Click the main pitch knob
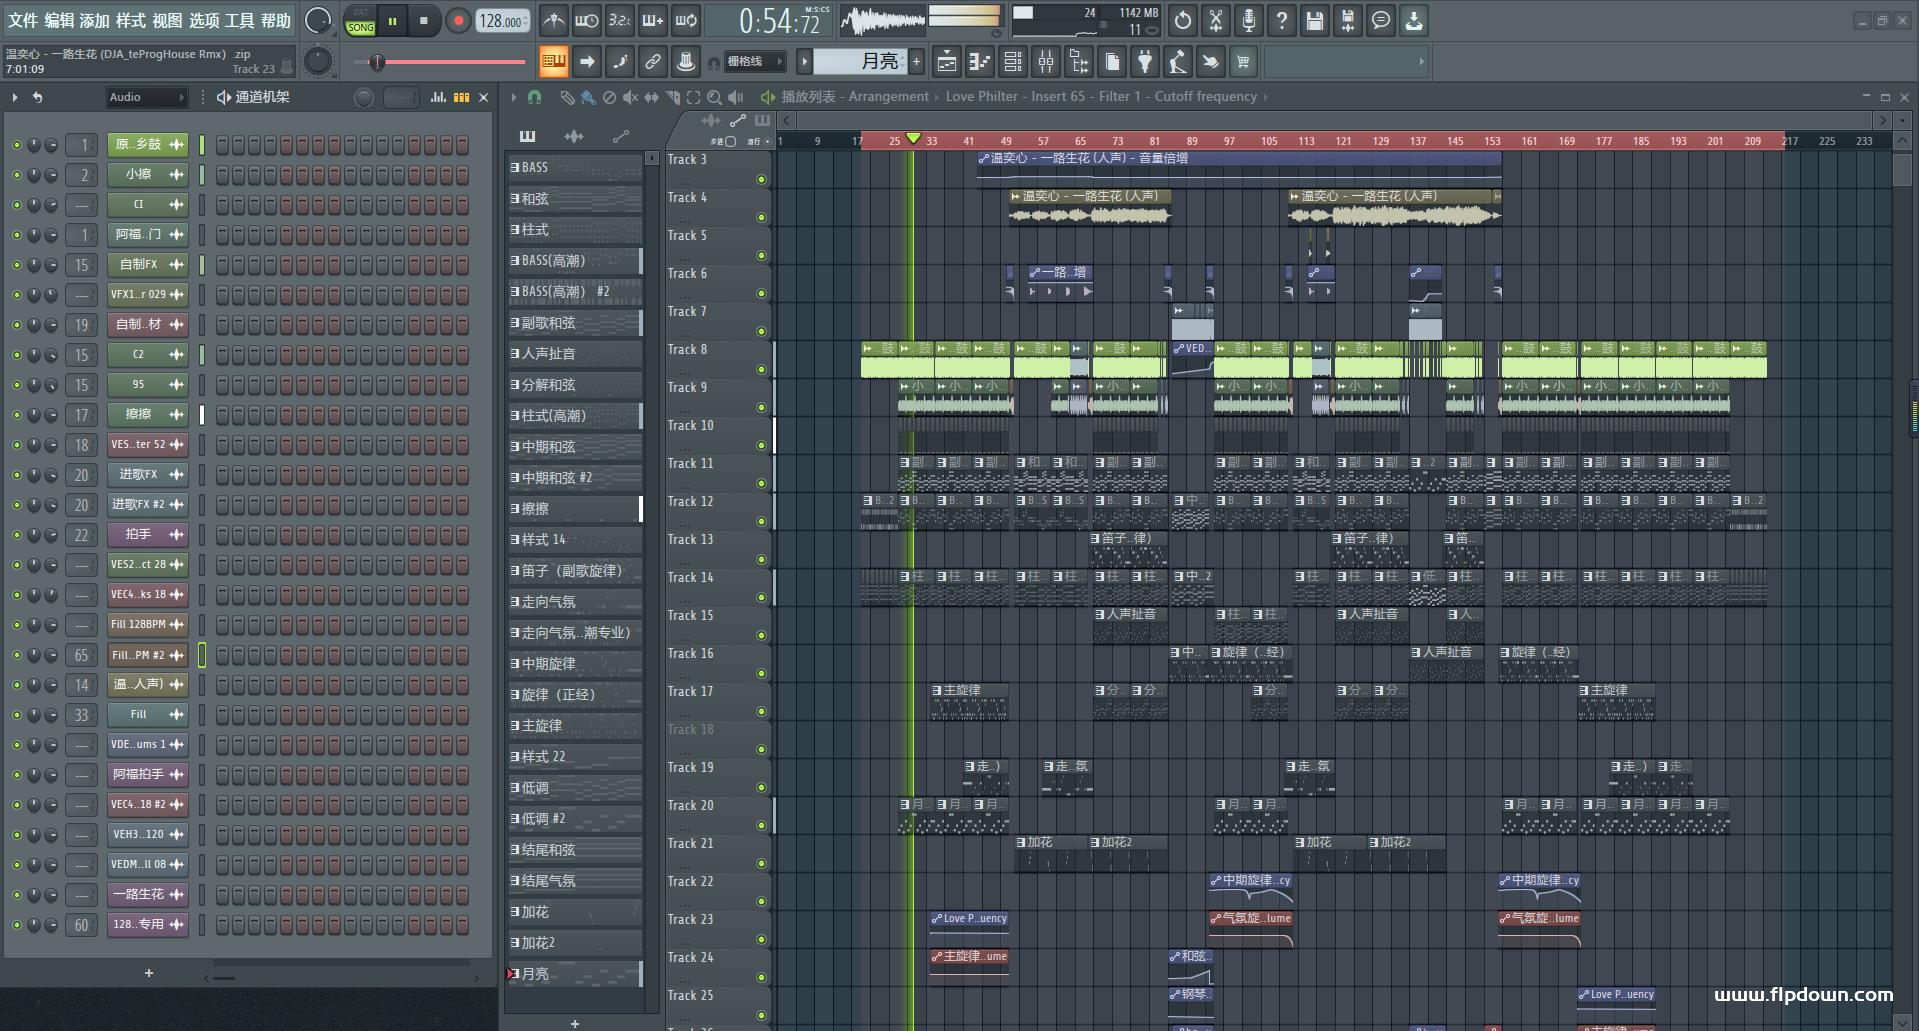1919x1031 pixels. click(x=318, y=62)
